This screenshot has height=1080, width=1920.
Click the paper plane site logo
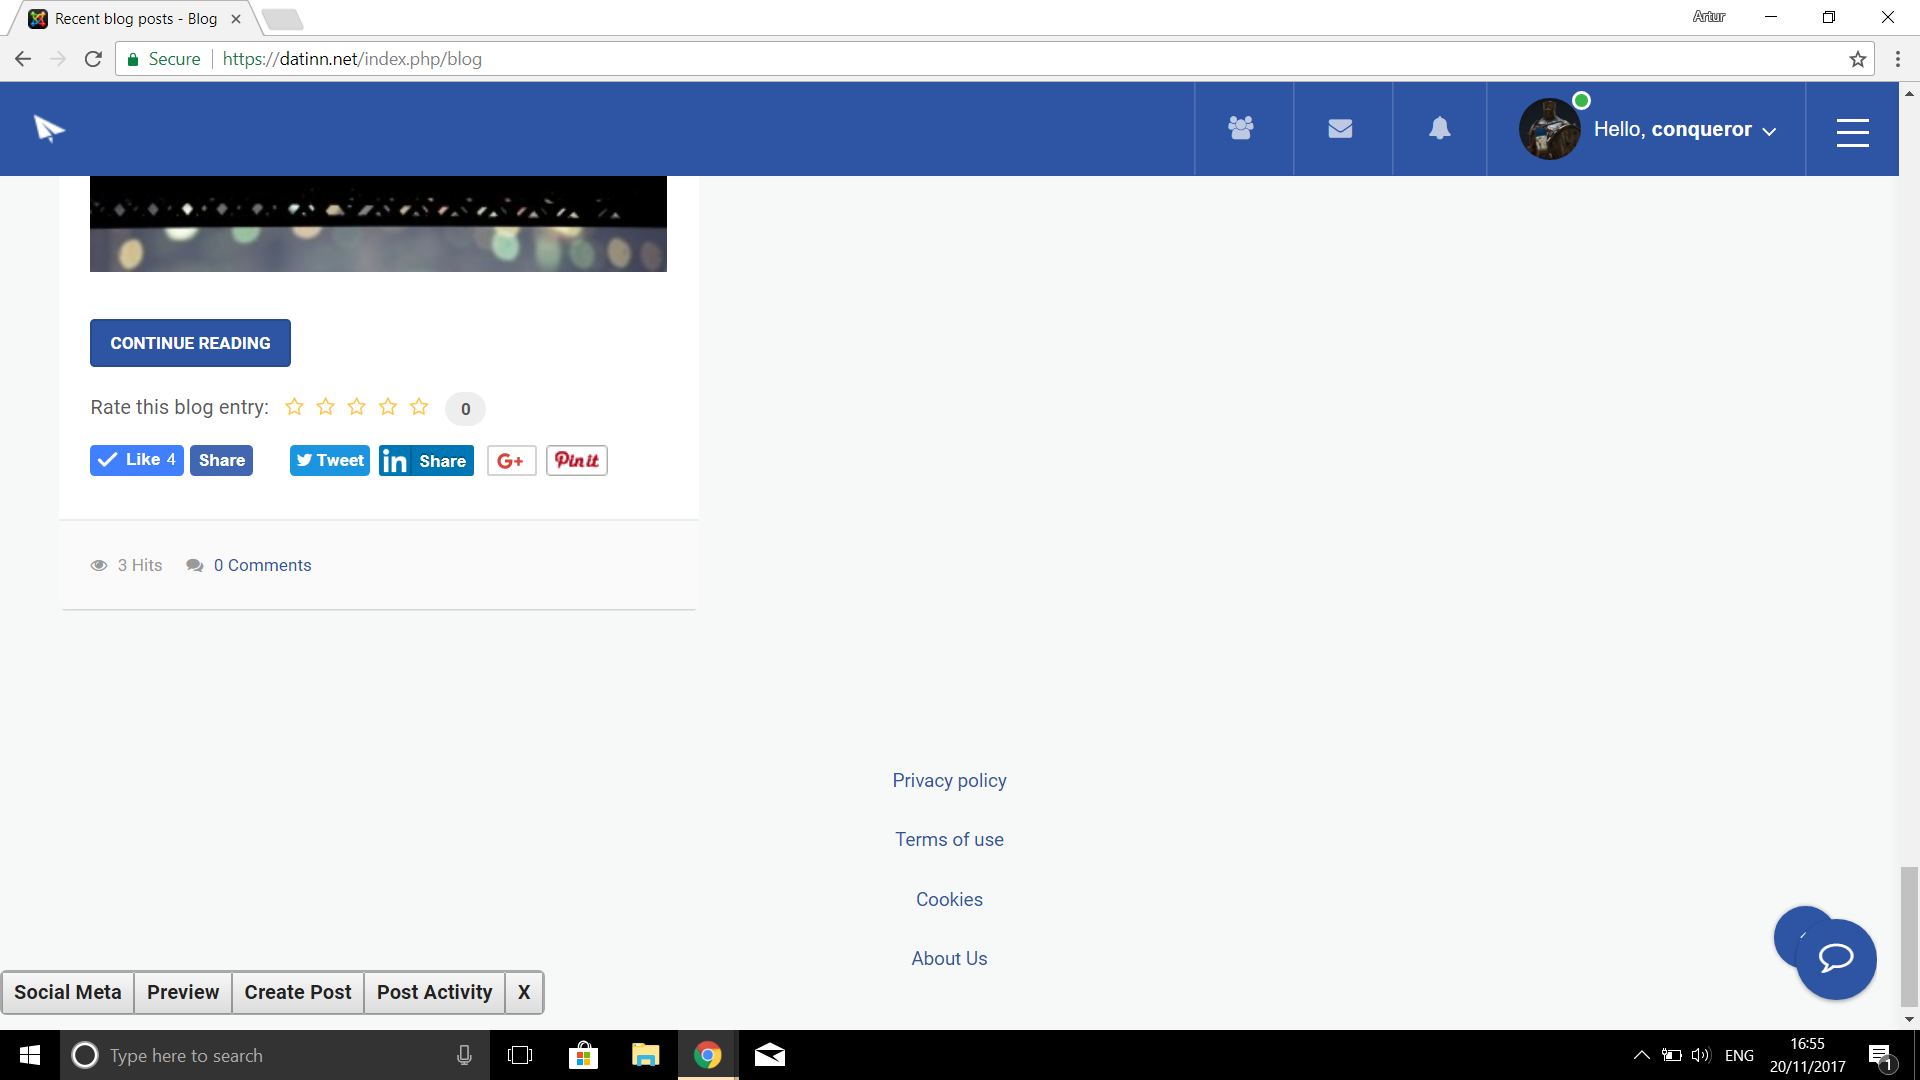point(49,129)
